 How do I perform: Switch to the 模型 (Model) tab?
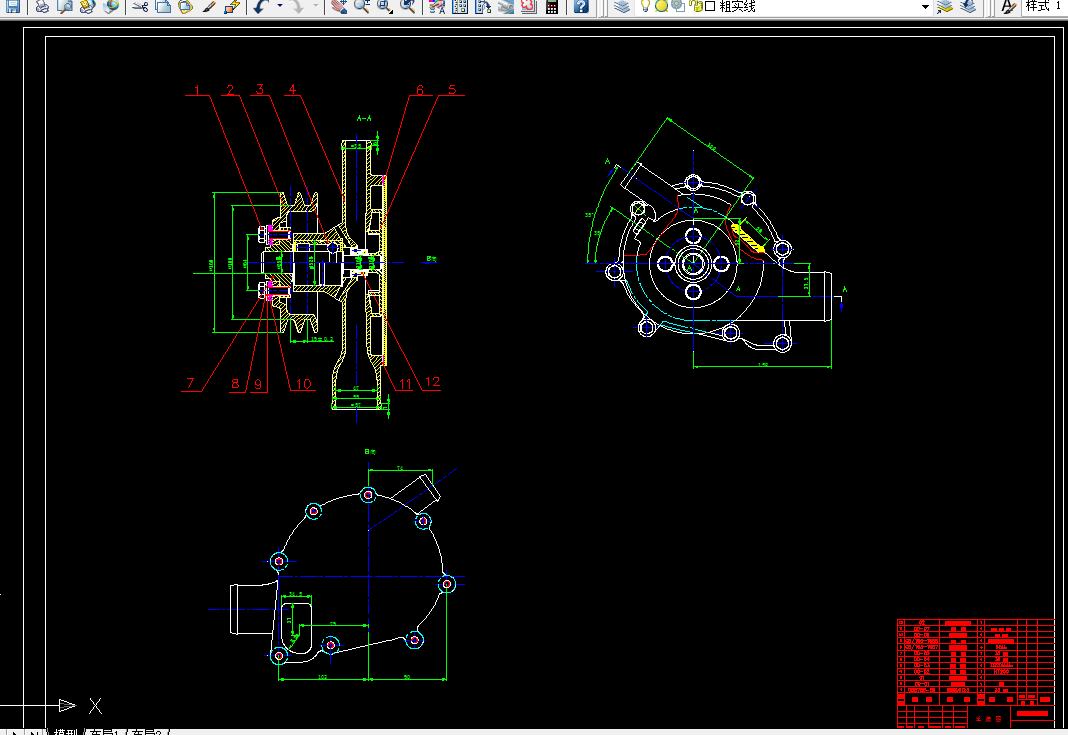coord(66,731)
